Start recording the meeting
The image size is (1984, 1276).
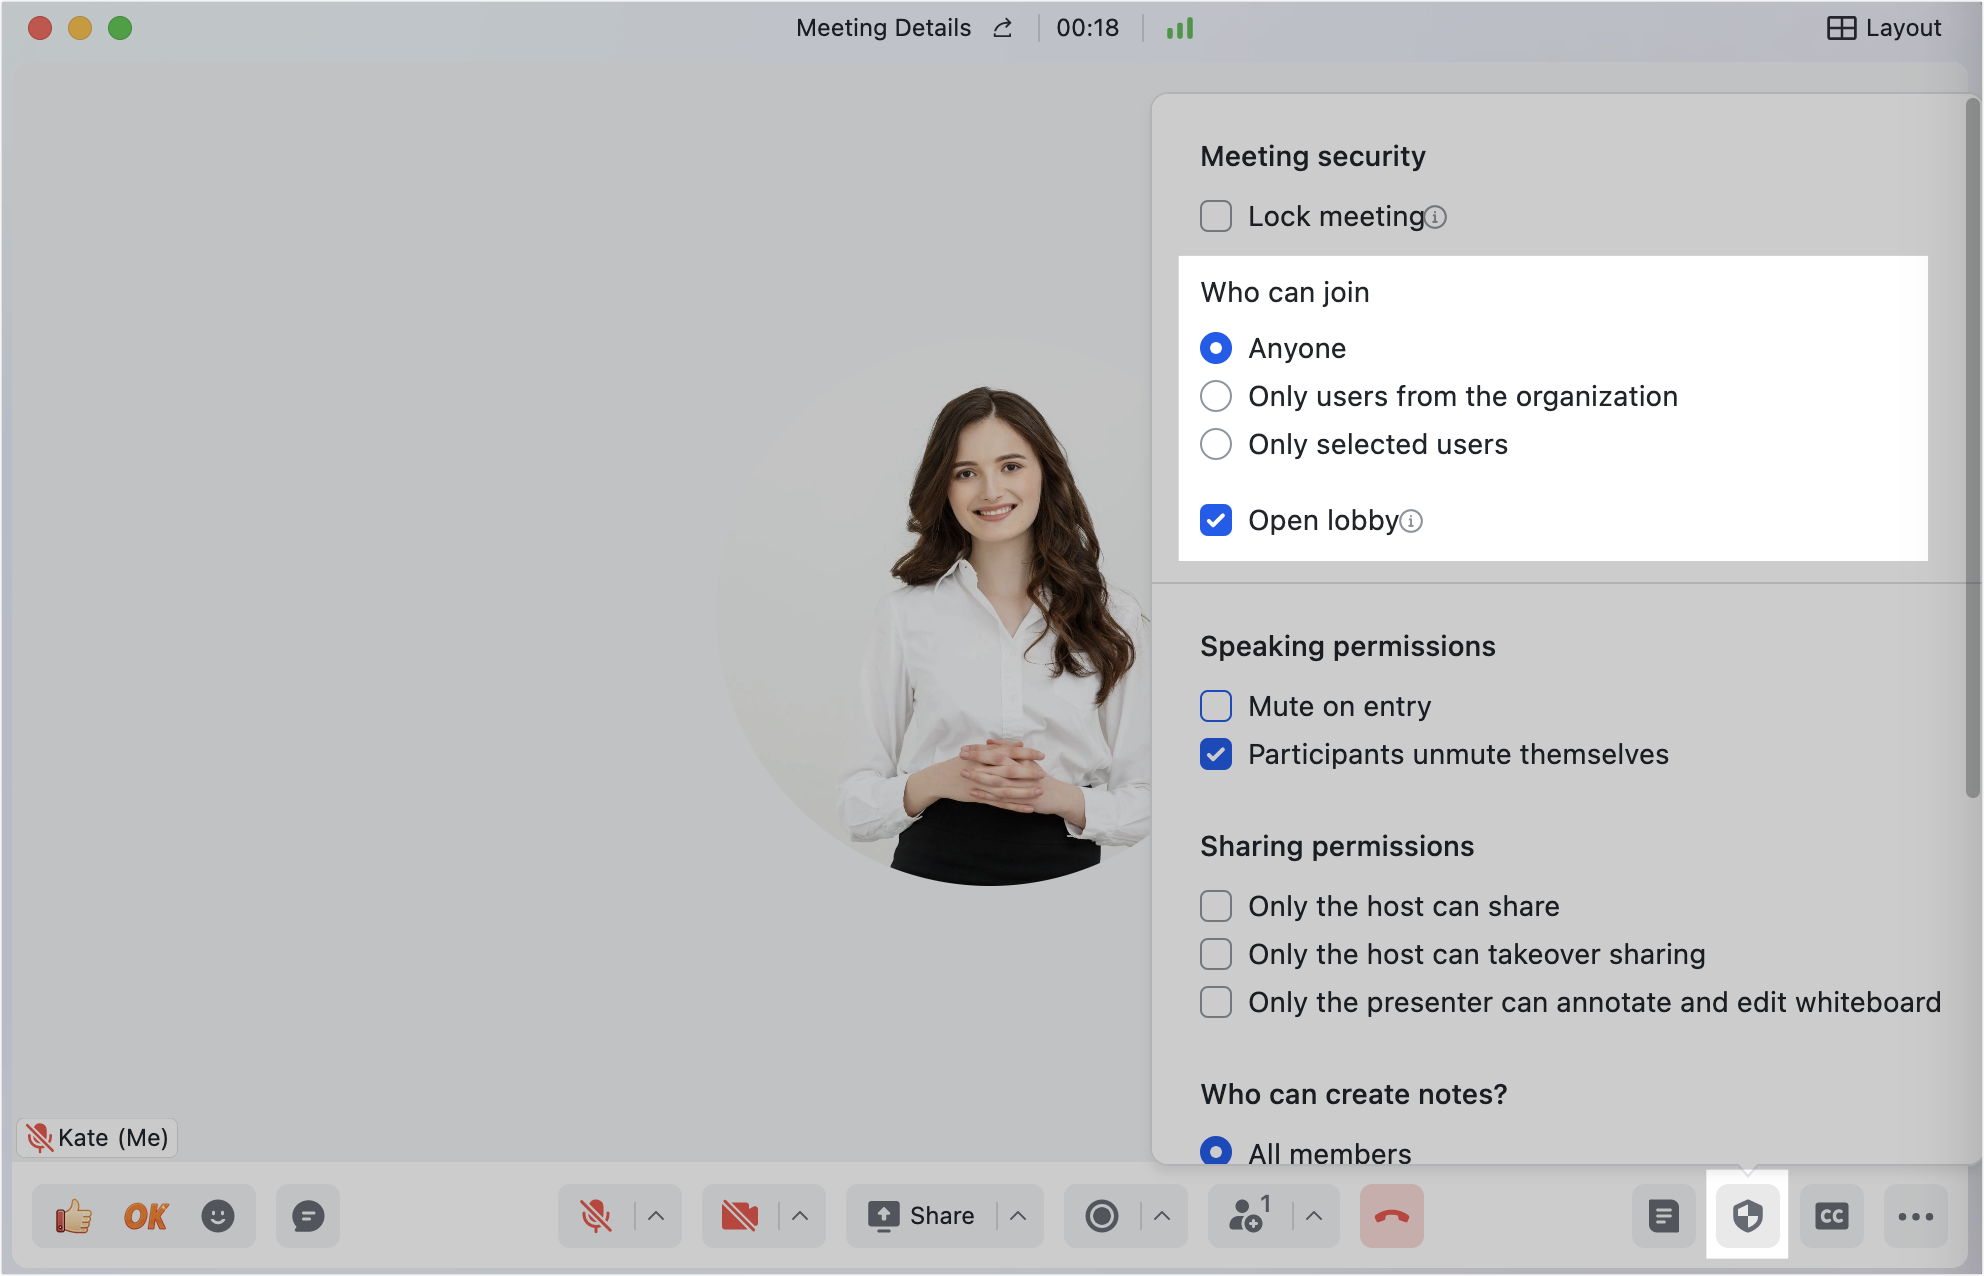click(x=1102, y=1216)
